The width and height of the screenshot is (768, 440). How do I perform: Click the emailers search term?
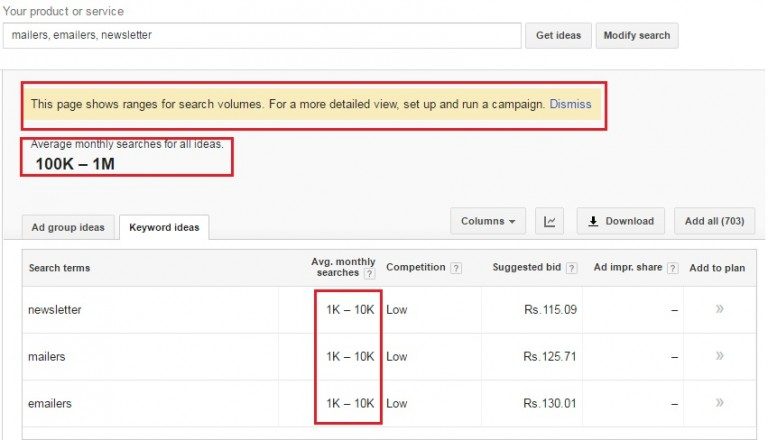(x=50, y=404)
